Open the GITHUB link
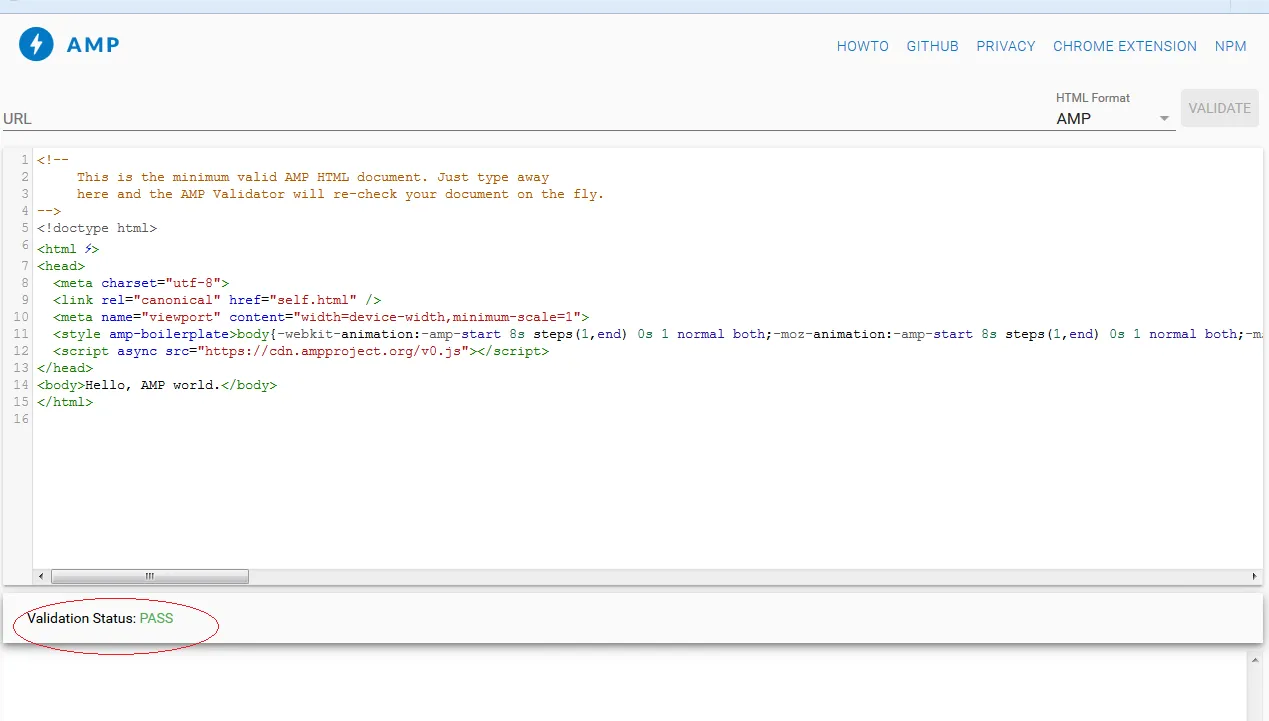The width and height of the screenshot is (1269, 721). pos(932,46)
